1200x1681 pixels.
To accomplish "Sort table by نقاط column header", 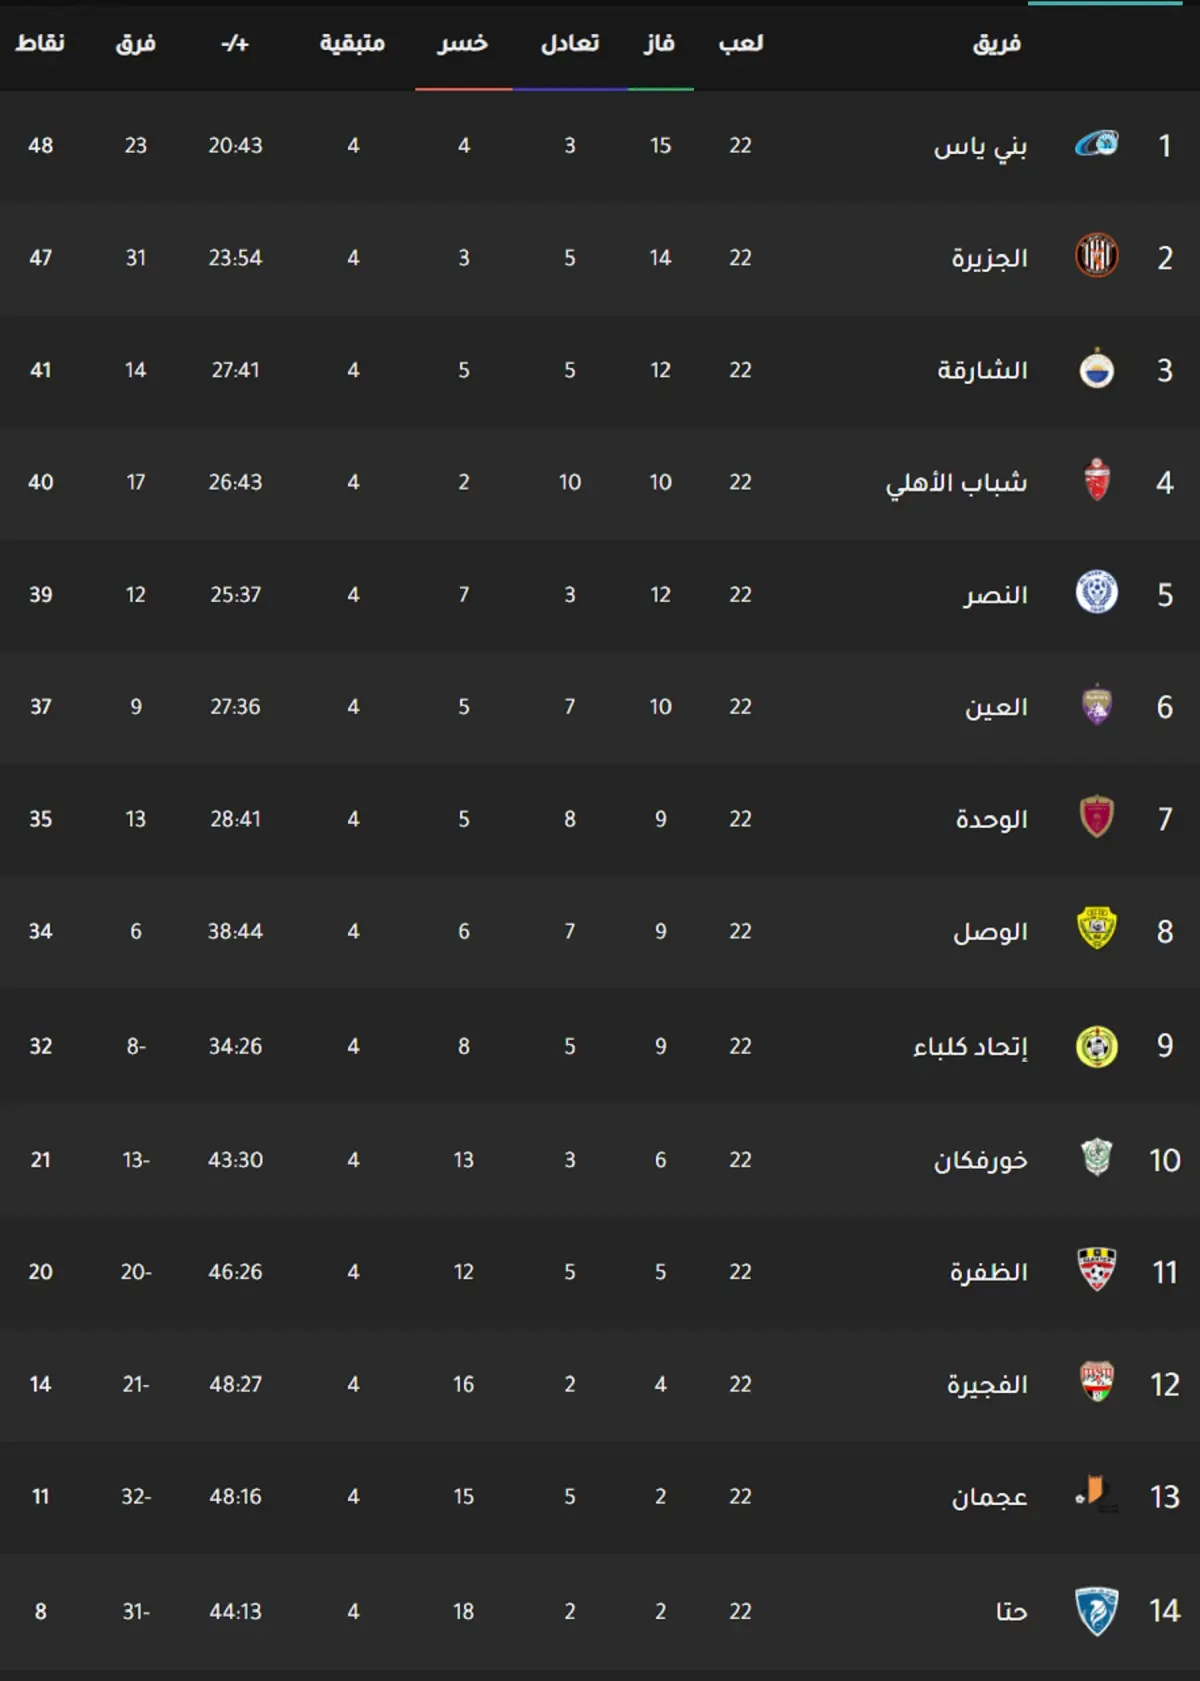I will pyautogui.click(x=40, y=43).
